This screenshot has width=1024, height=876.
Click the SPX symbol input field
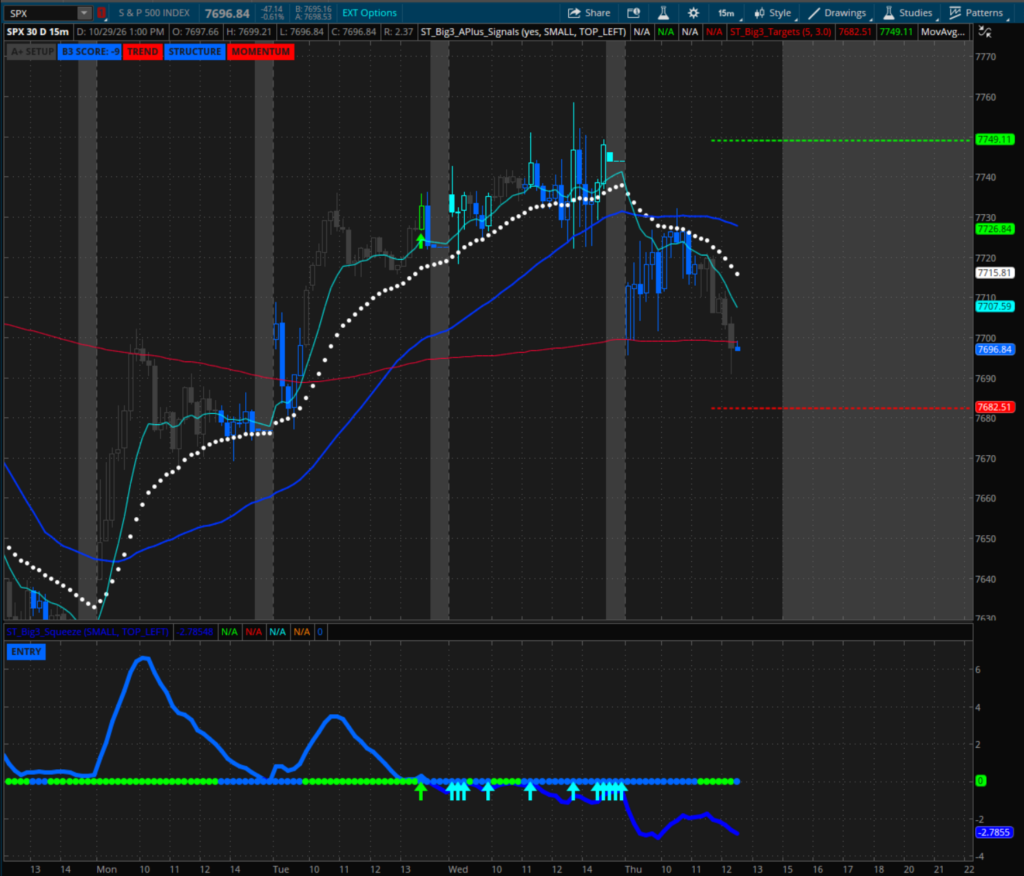coord(41,13)
